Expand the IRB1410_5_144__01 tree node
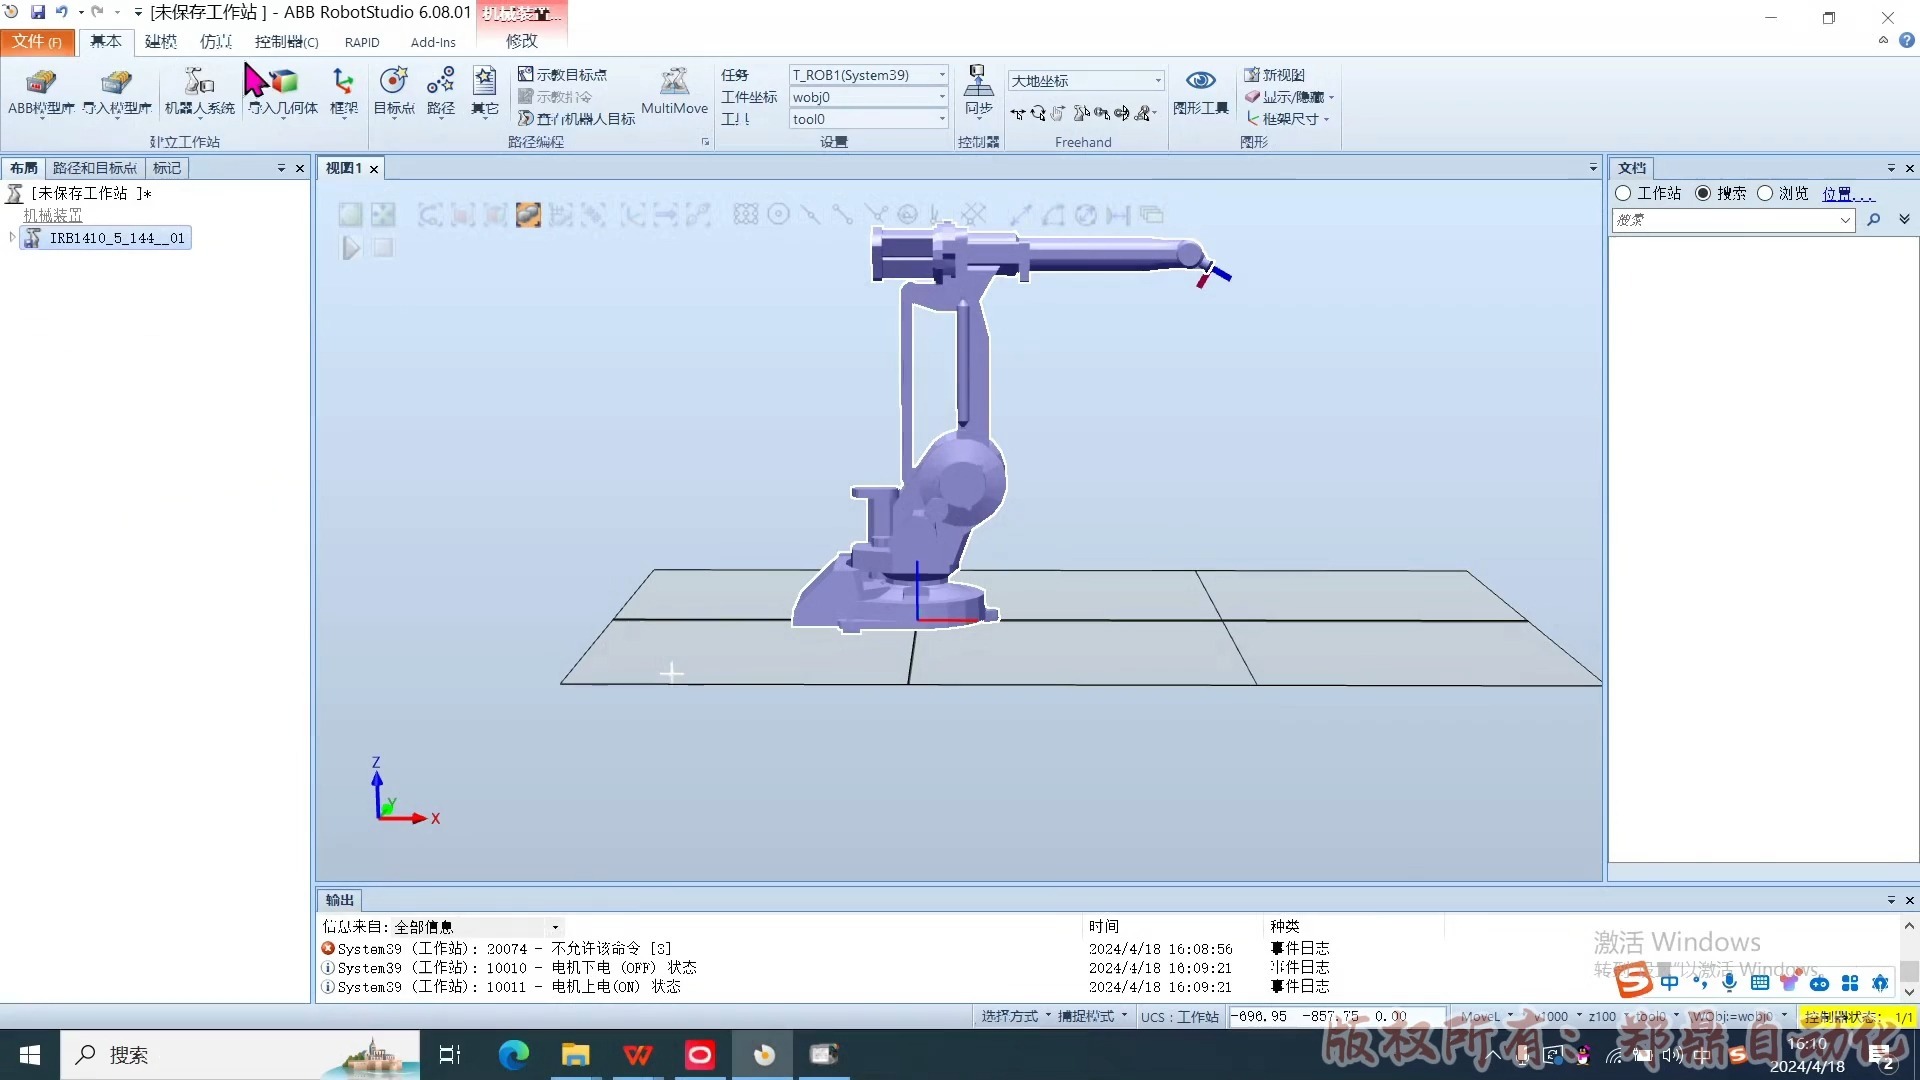This screenshot has height=1080, width=1920. (12, 238)
